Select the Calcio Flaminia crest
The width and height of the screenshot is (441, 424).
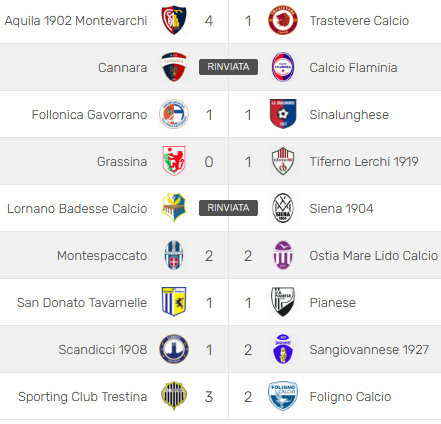tap(283, 67)
